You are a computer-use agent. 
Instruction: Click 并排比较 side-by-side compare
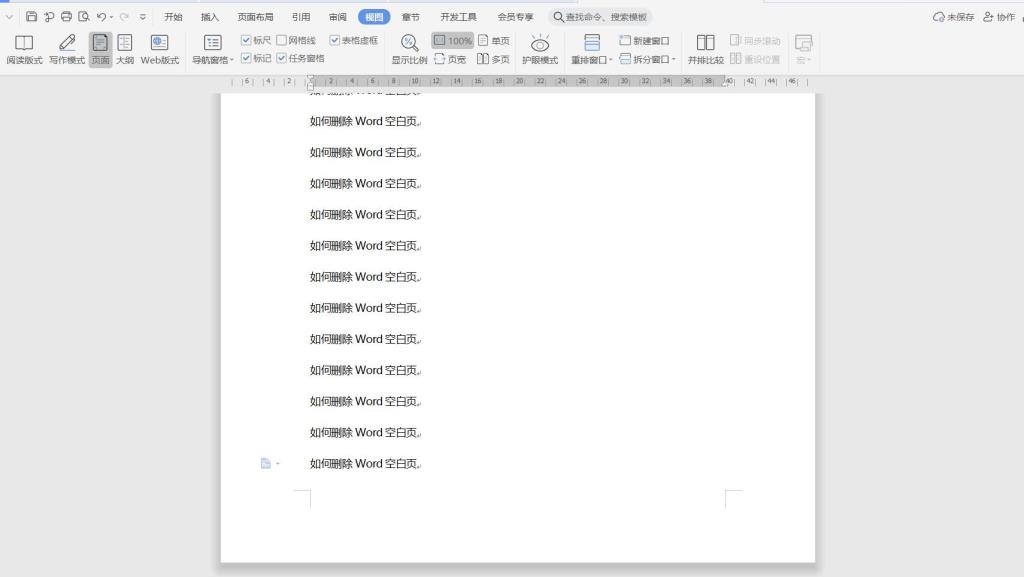705,50
